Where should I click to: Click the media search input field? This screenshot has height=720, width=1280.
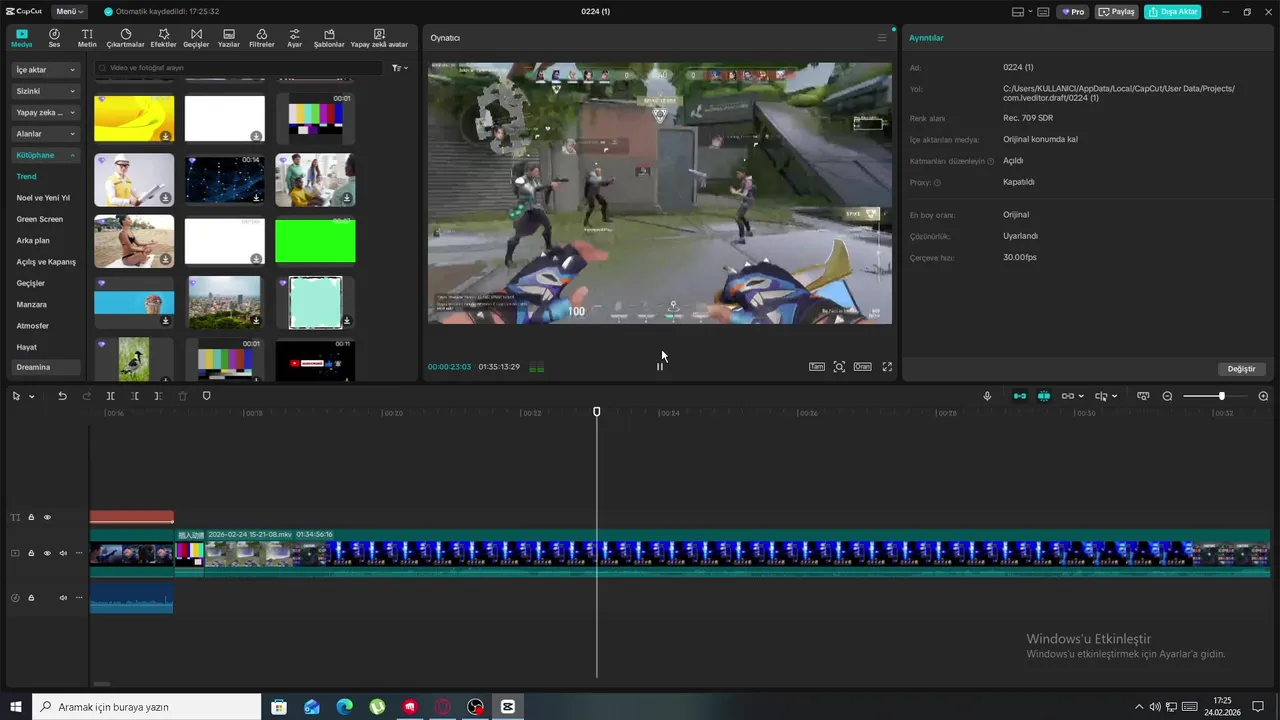click(x=238, y=68)
